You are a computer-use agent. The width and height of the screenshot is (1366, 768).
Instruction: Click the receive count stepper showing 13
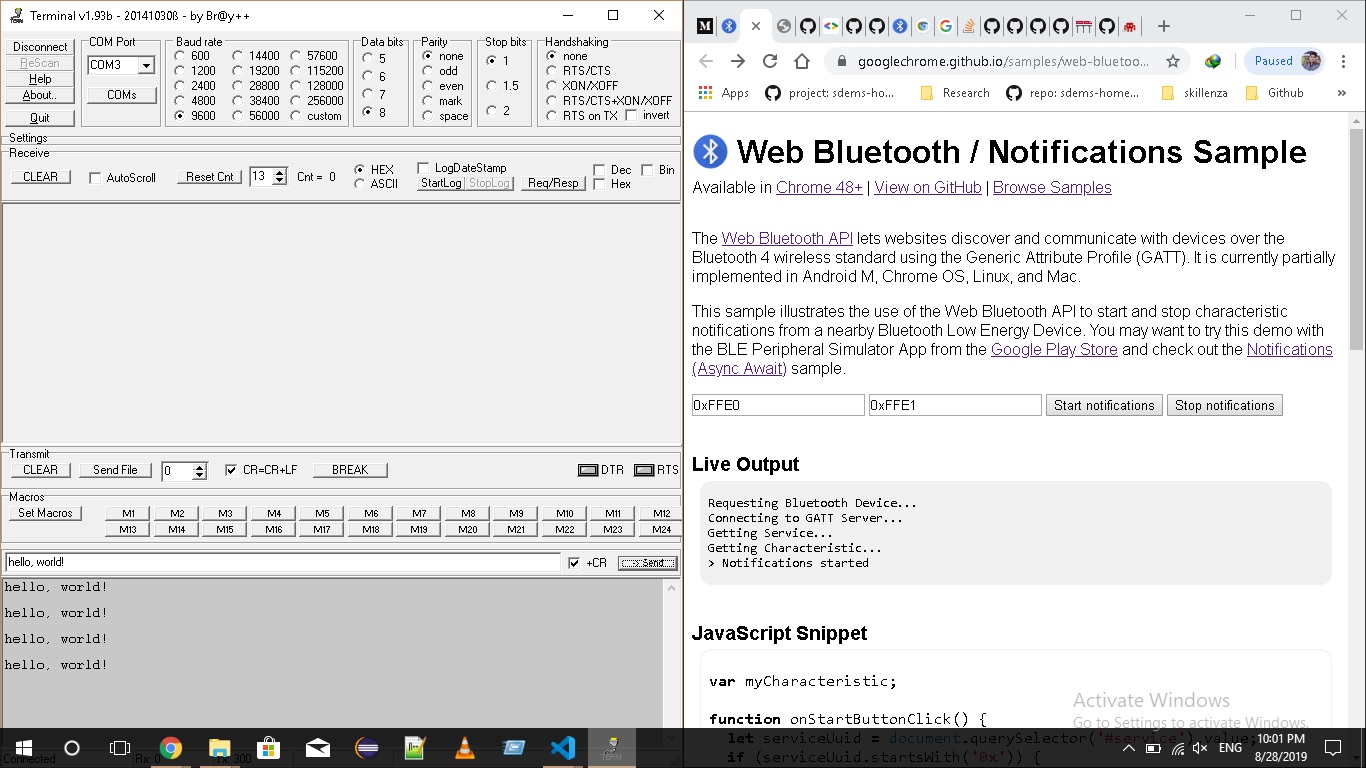coord(268,176)
